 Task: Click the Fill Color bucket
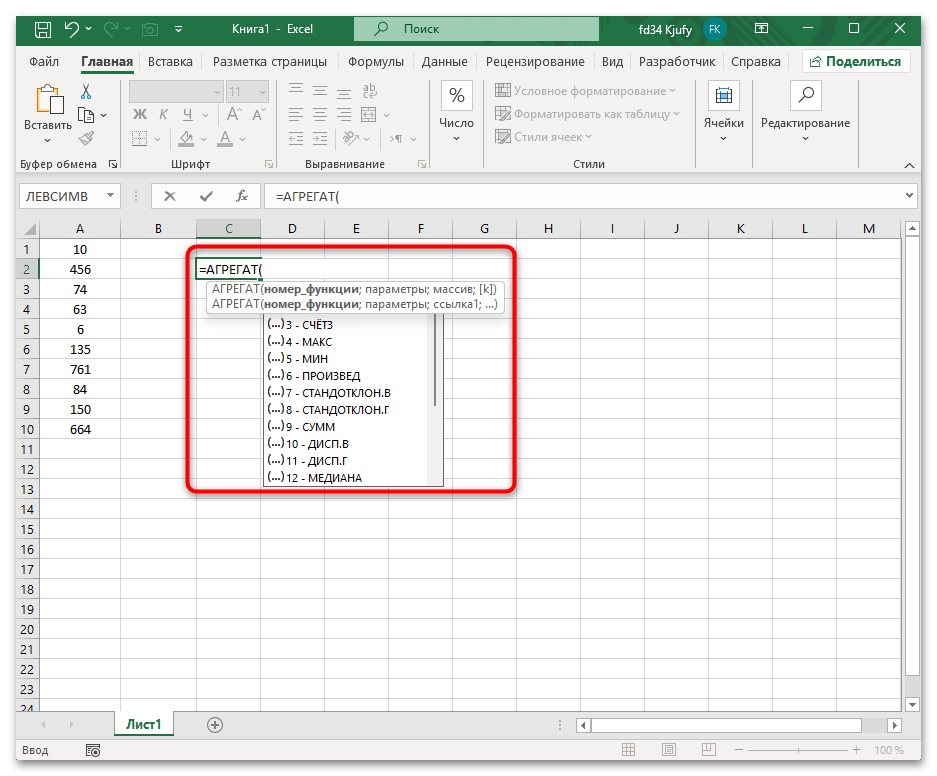[x=186, y=139]
